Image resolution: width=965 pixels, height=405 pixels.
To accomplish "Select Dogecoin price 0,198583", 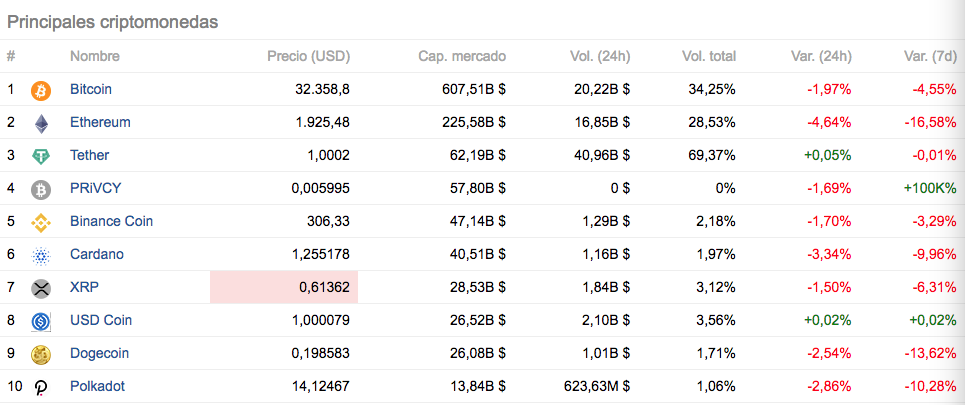I will pos(321,353).
